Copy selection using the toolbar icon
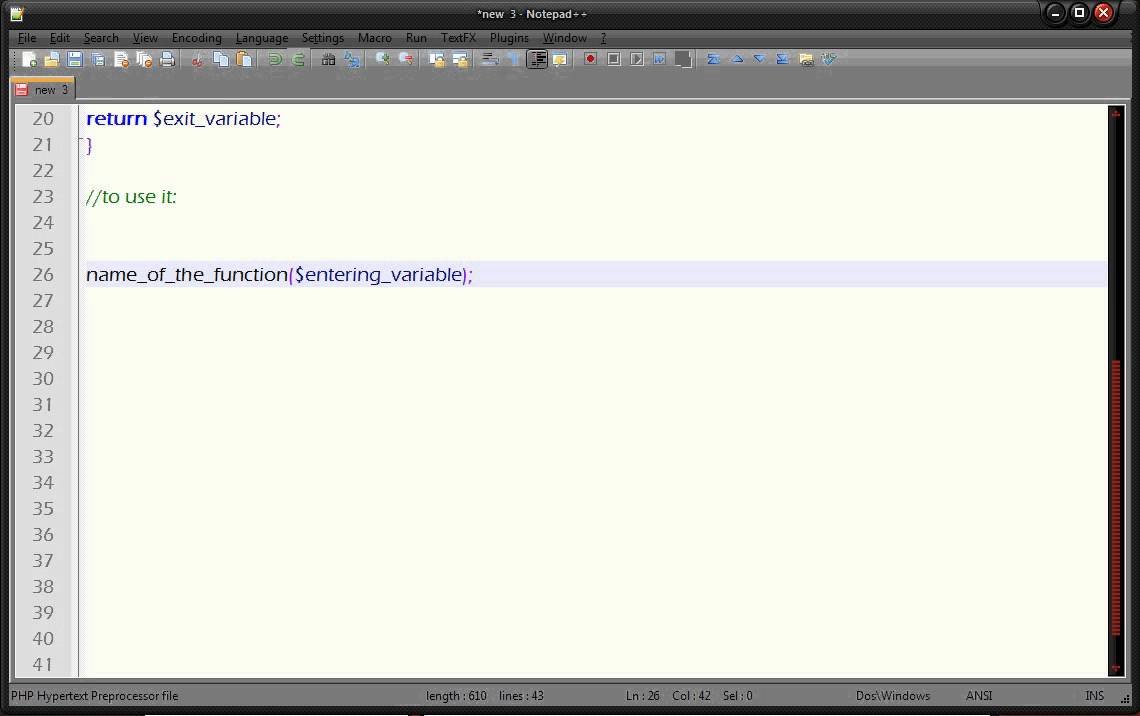The height and width of the screenshot is (716, 1140). pyautogui.click(x=220, y=60)
